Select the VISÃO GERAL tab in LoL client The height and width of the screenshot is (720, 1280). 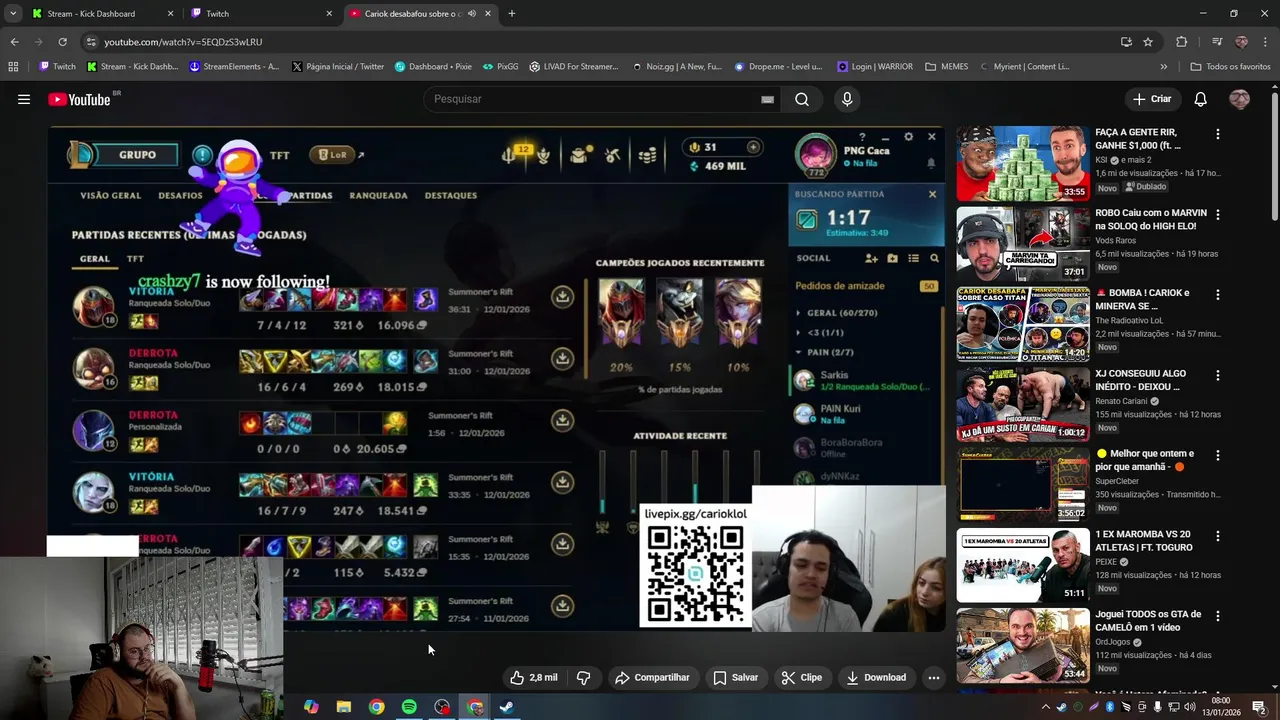tap(110, 195)
